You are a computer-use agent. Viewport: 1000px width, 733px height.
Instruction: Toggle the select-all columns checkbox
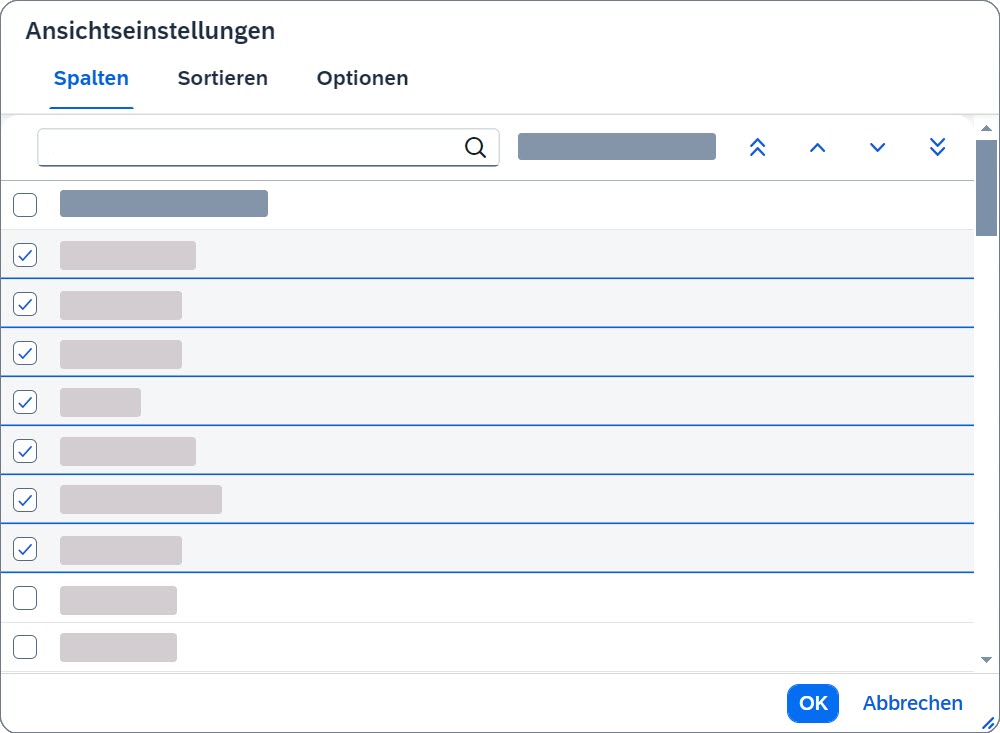tap(25, 205)
